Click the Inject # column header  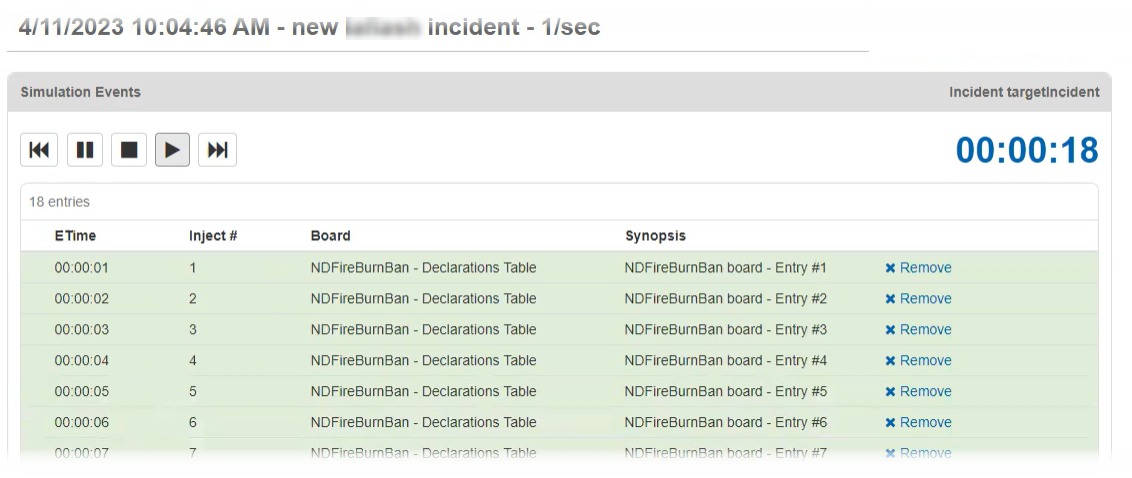(x=213, y=236)
